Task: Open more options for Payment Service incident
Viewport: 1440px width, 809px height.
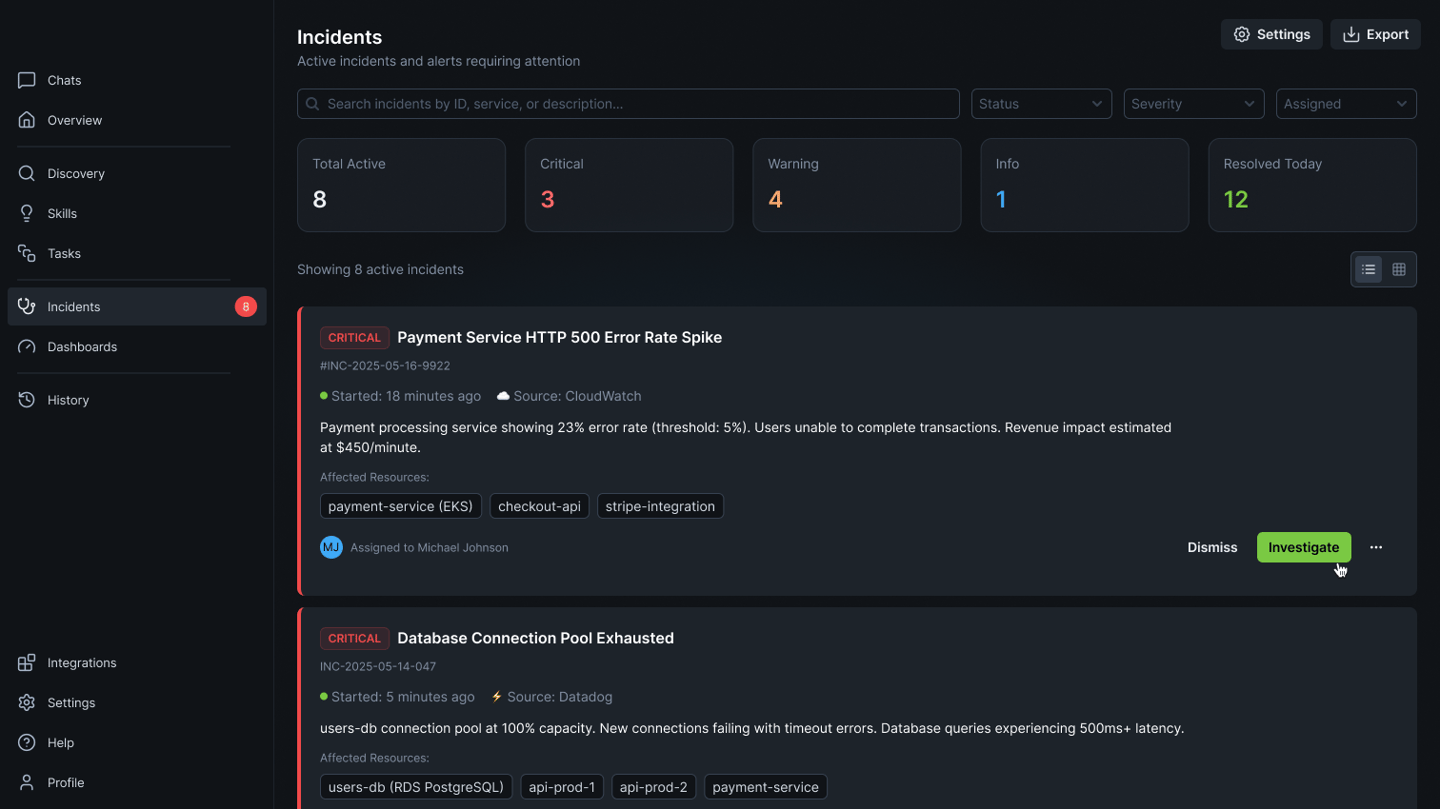Action: (1376, 547)
